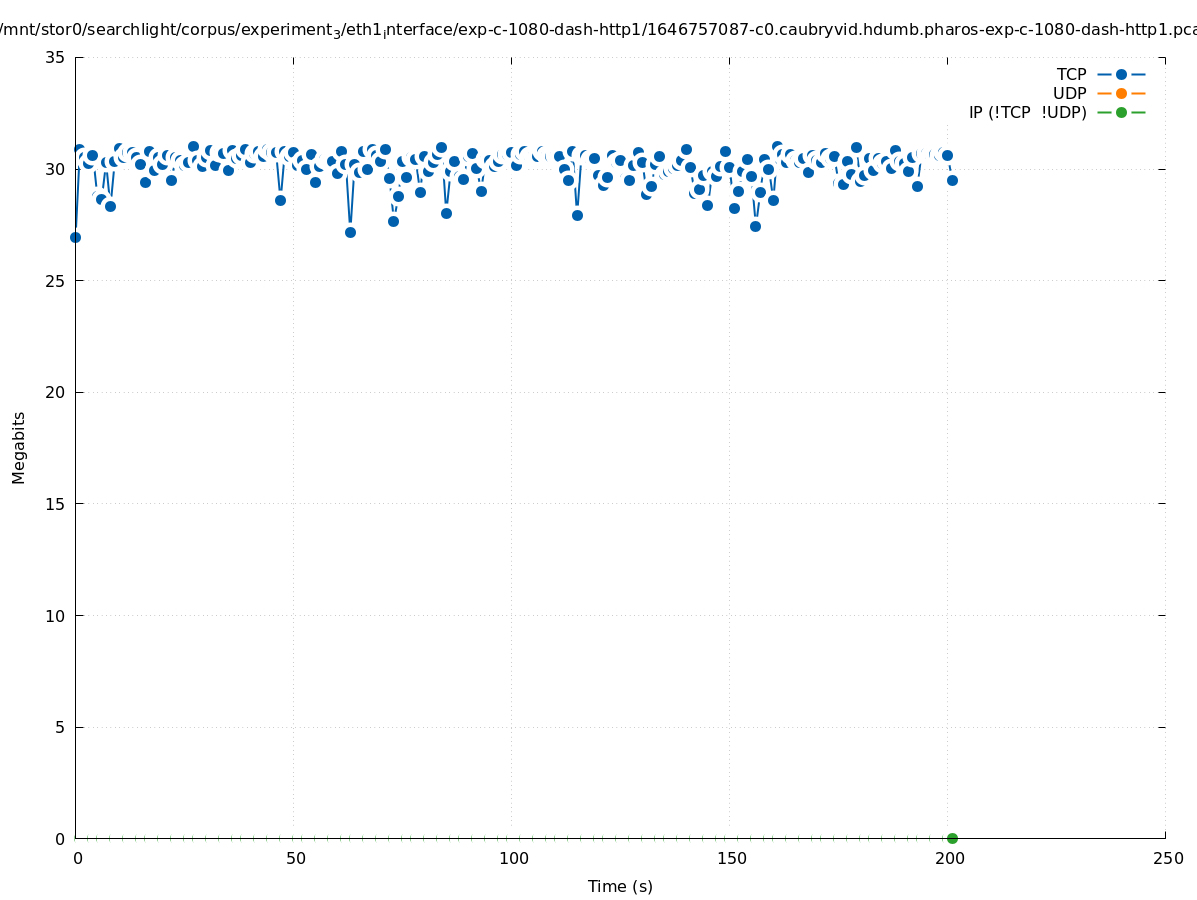Click the TCP dip point just before 50 seconds
This screenshot has height=900, width=1197.
coord(280,200)
